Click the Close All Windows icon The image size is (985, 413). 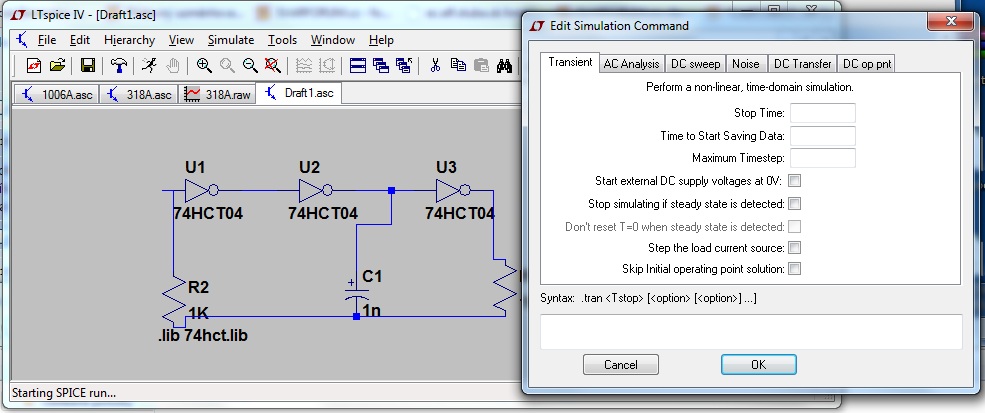pos(404,65)
